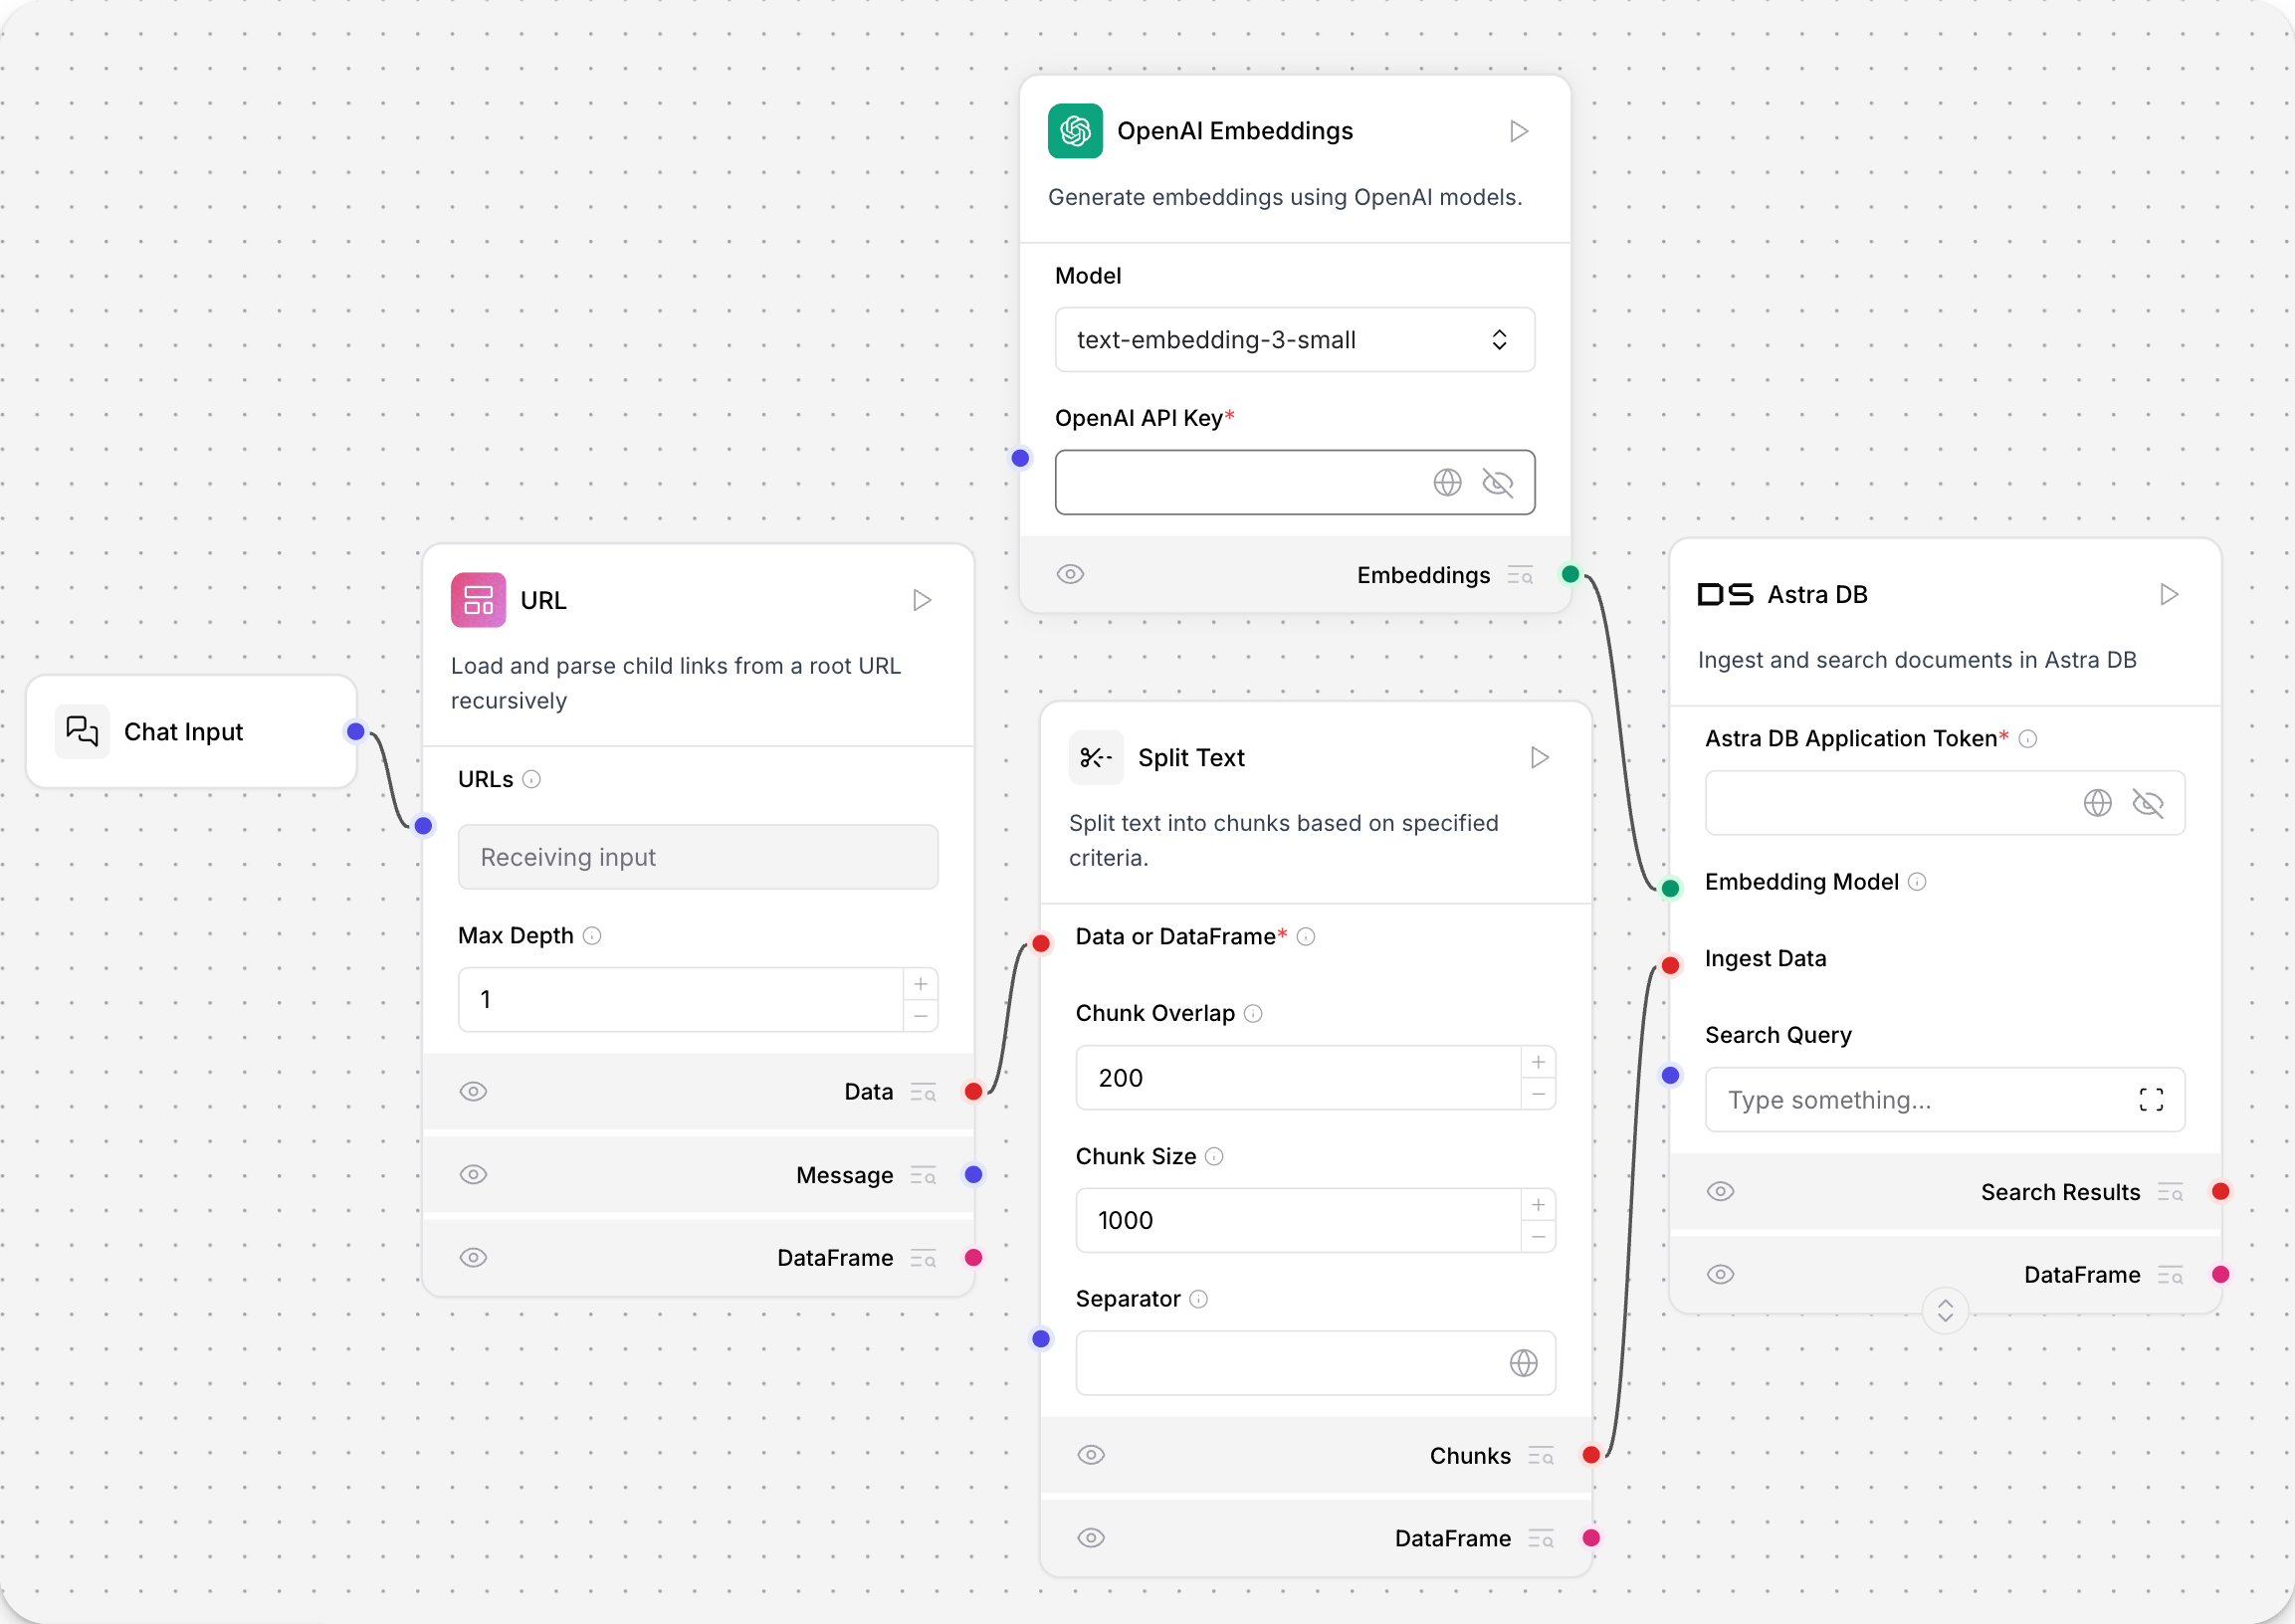
Task: Click the Astra DB DS logo
Action: coord(1725,594)
